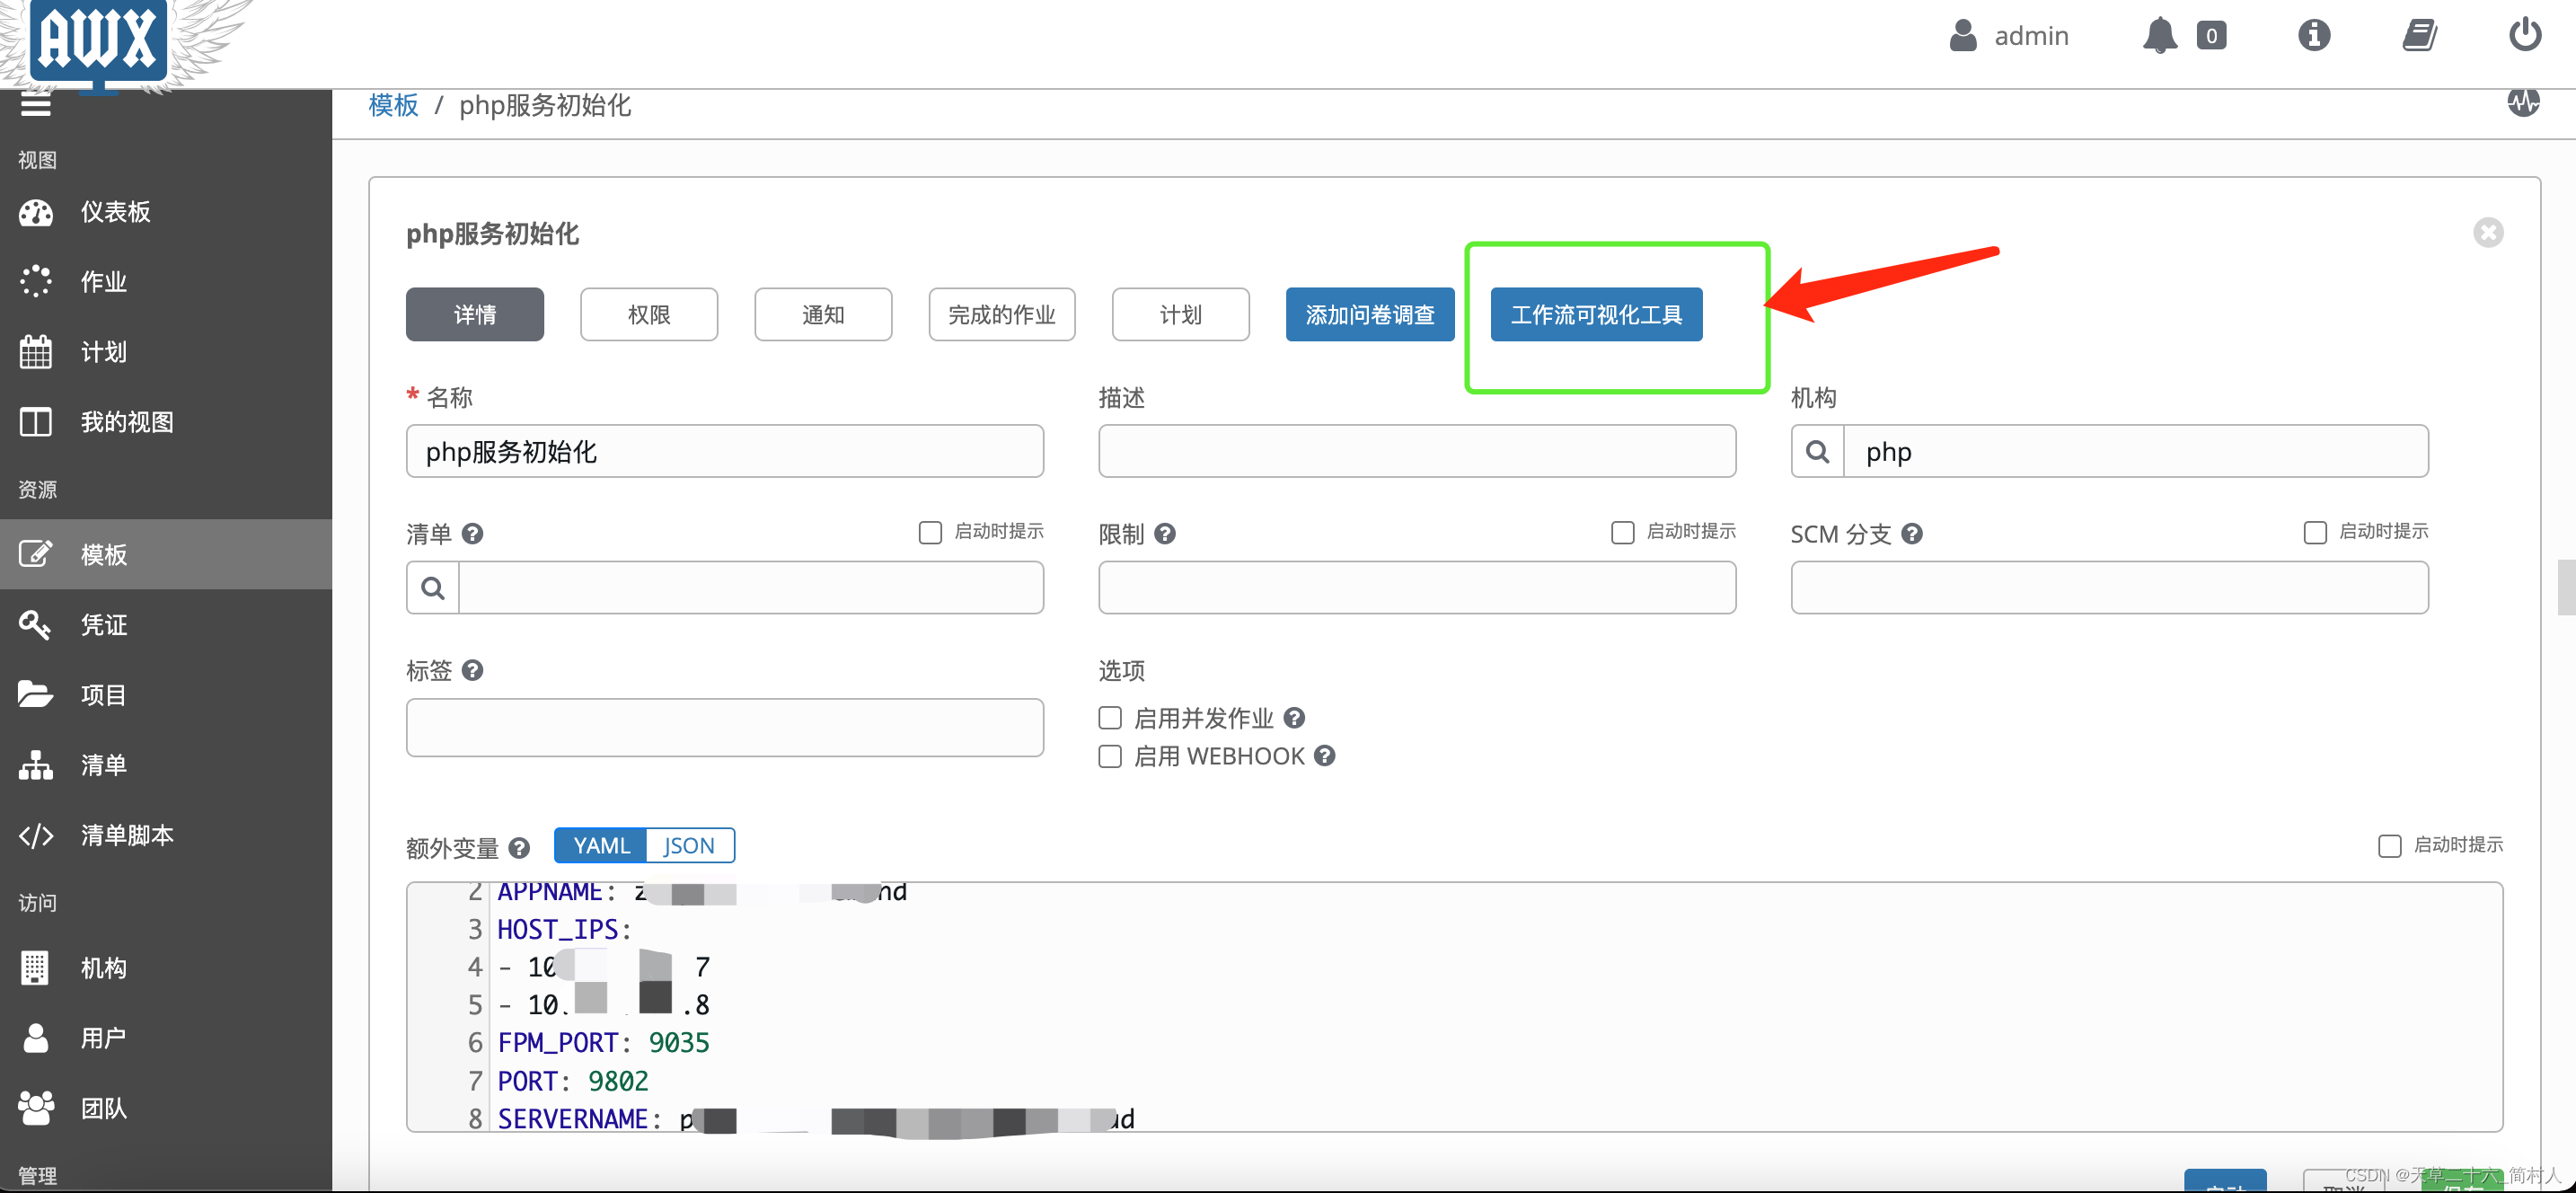2576x1193 pixels.
Task: Toggle the hamburger sidebar menu
Action: pos(36,105)
